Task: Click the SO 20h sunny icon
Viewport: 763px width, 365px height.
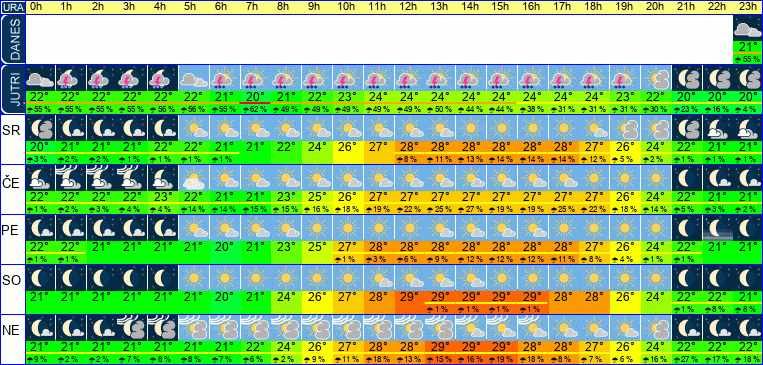Action: [x=656, y=278]
